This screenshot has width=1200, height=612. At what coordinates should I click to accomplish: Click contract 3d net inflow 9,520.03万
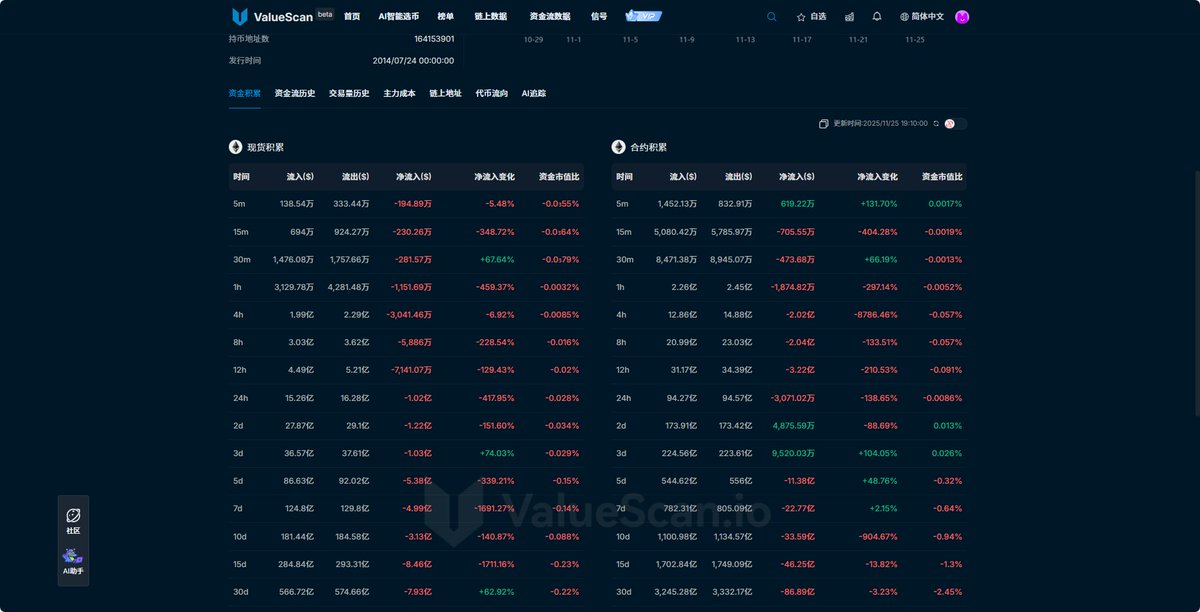pyautogui.click(x=794, y=454)
